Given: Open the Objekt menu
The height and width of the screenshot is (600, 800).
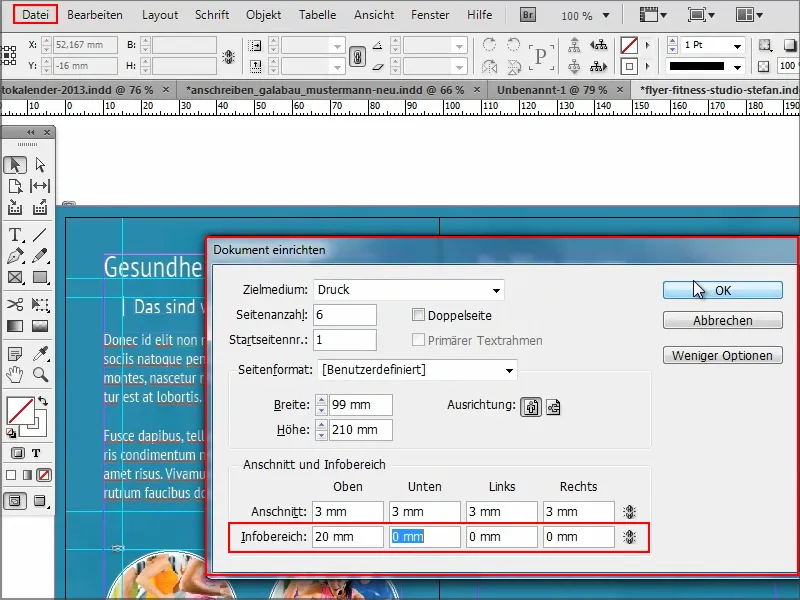Looking at the screenshot, I should click(263, 15).
